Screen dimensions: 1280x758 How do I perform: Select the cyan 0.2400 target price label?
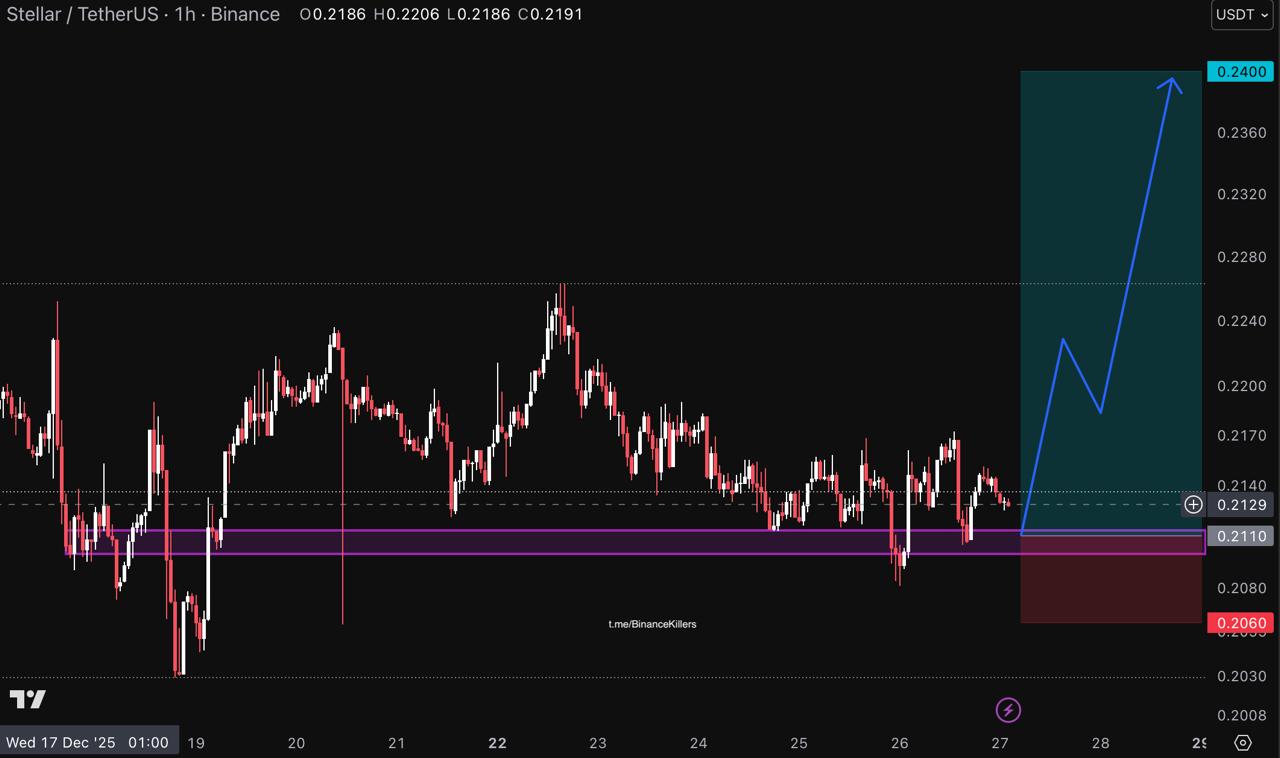[x=1240, y=71]
